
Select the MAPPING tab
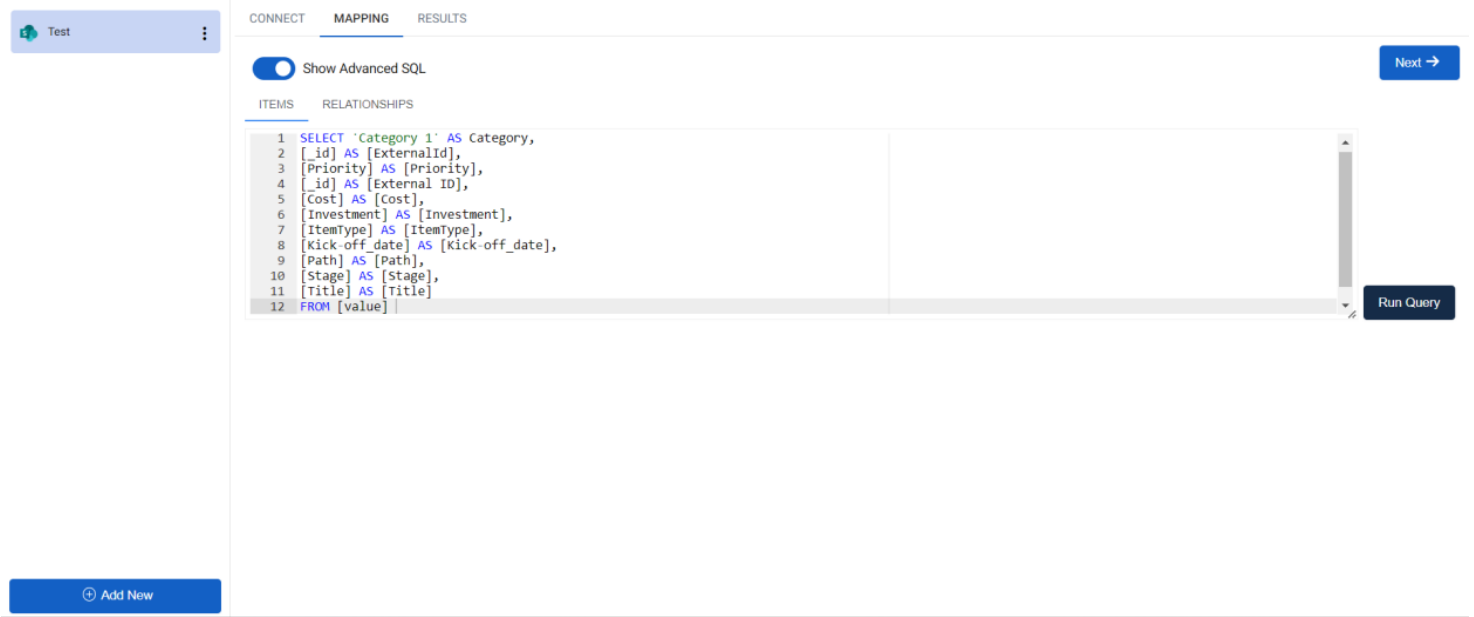pyautogui.click(x=361, y=18)
